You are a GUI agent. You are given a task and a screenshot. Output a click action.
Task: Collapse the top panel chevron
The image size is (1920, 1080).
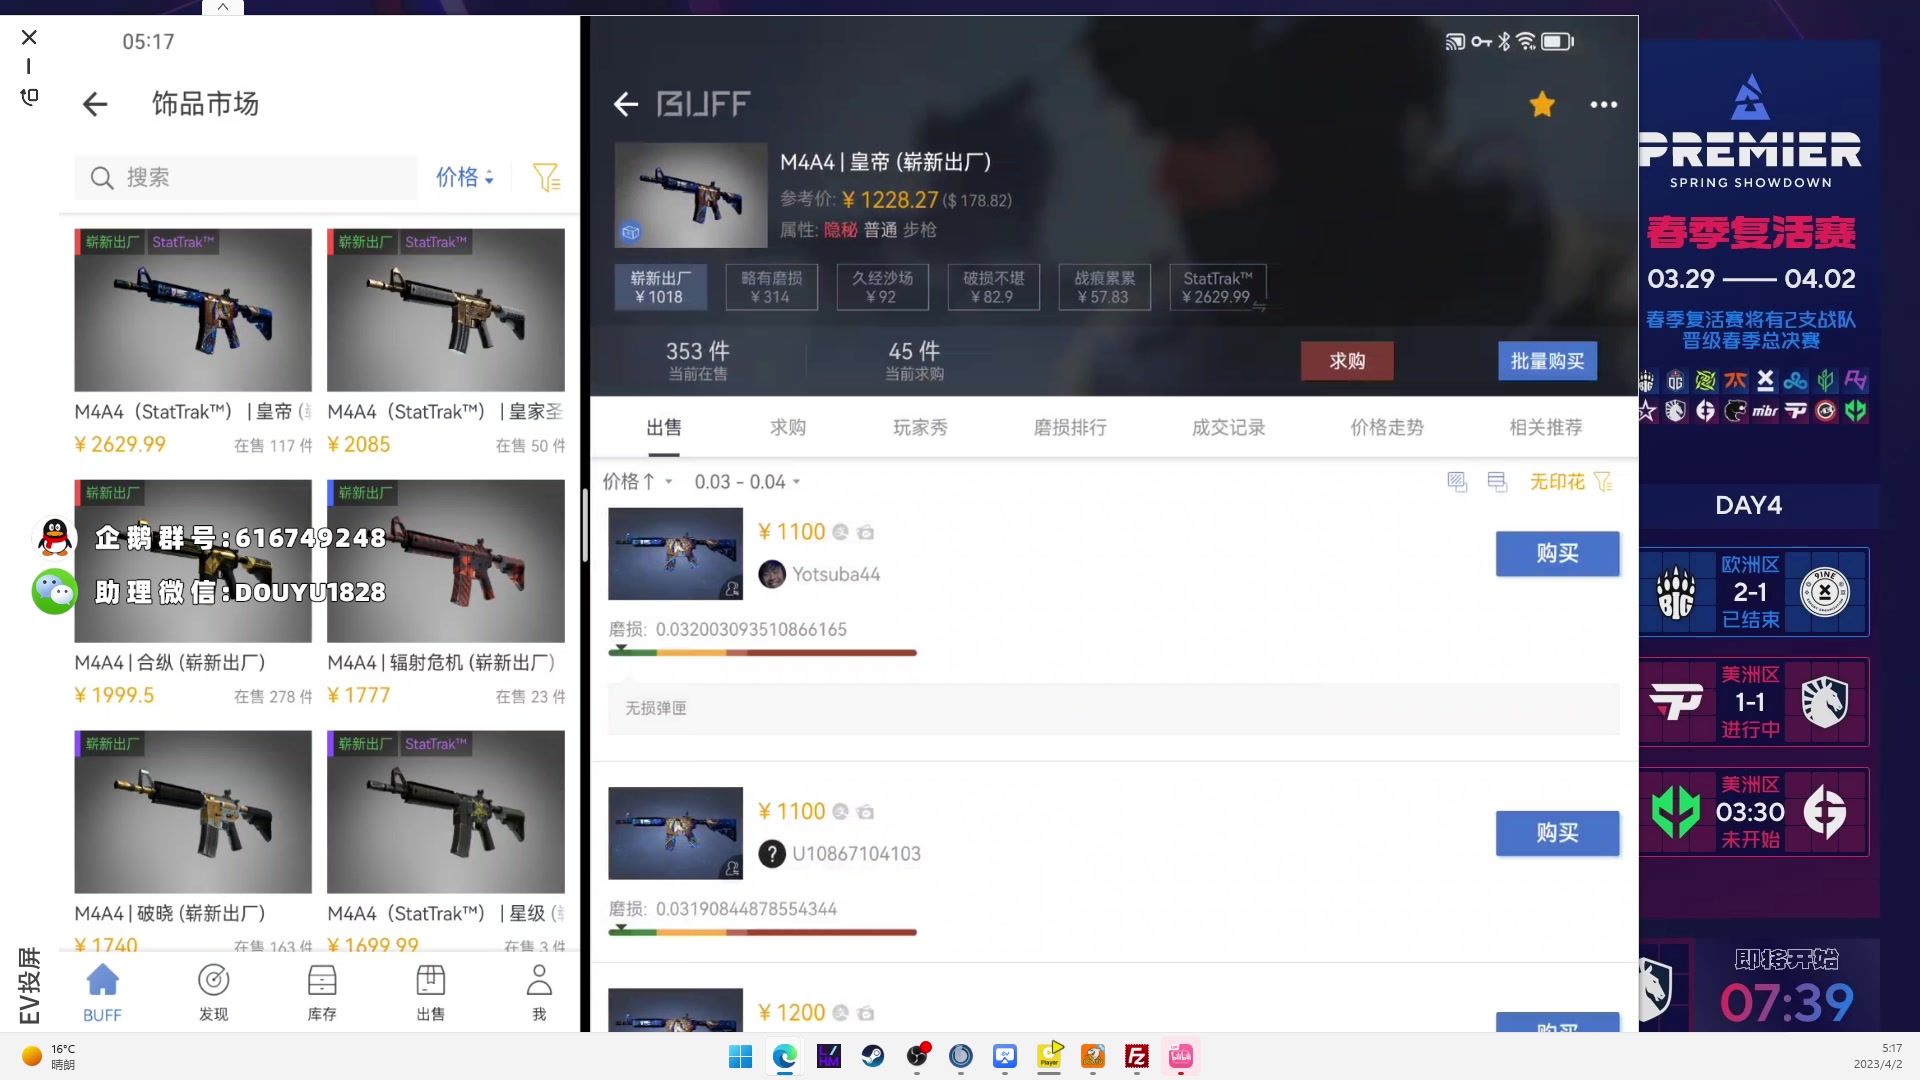tap(223, 7)
